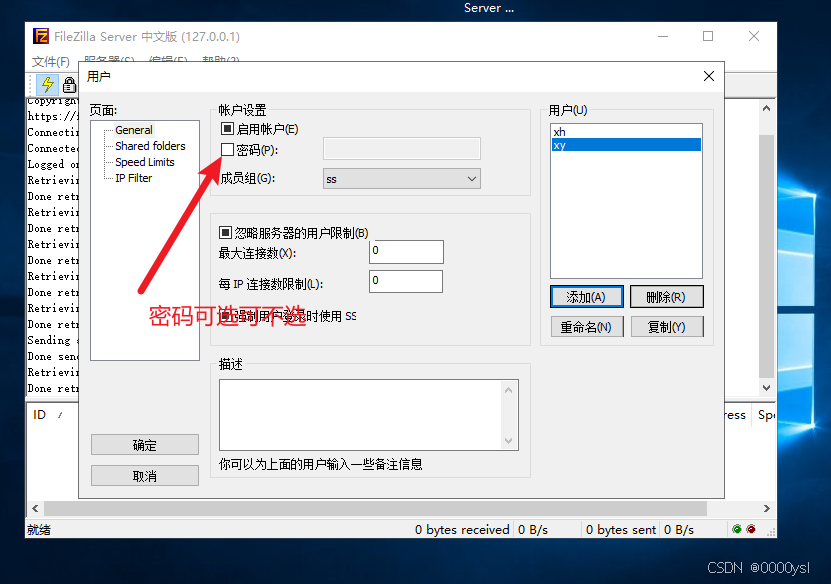831x584 pixels.
Task: Click the 删除(R) delete user button
Action: [x=666, y=297]
